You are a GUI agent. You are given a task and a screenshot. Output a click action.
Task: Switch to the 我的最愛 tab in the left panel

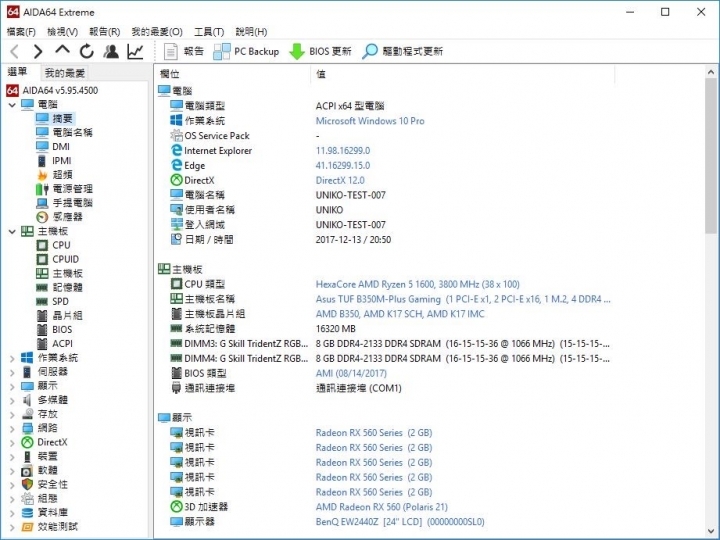coord(65,73)
